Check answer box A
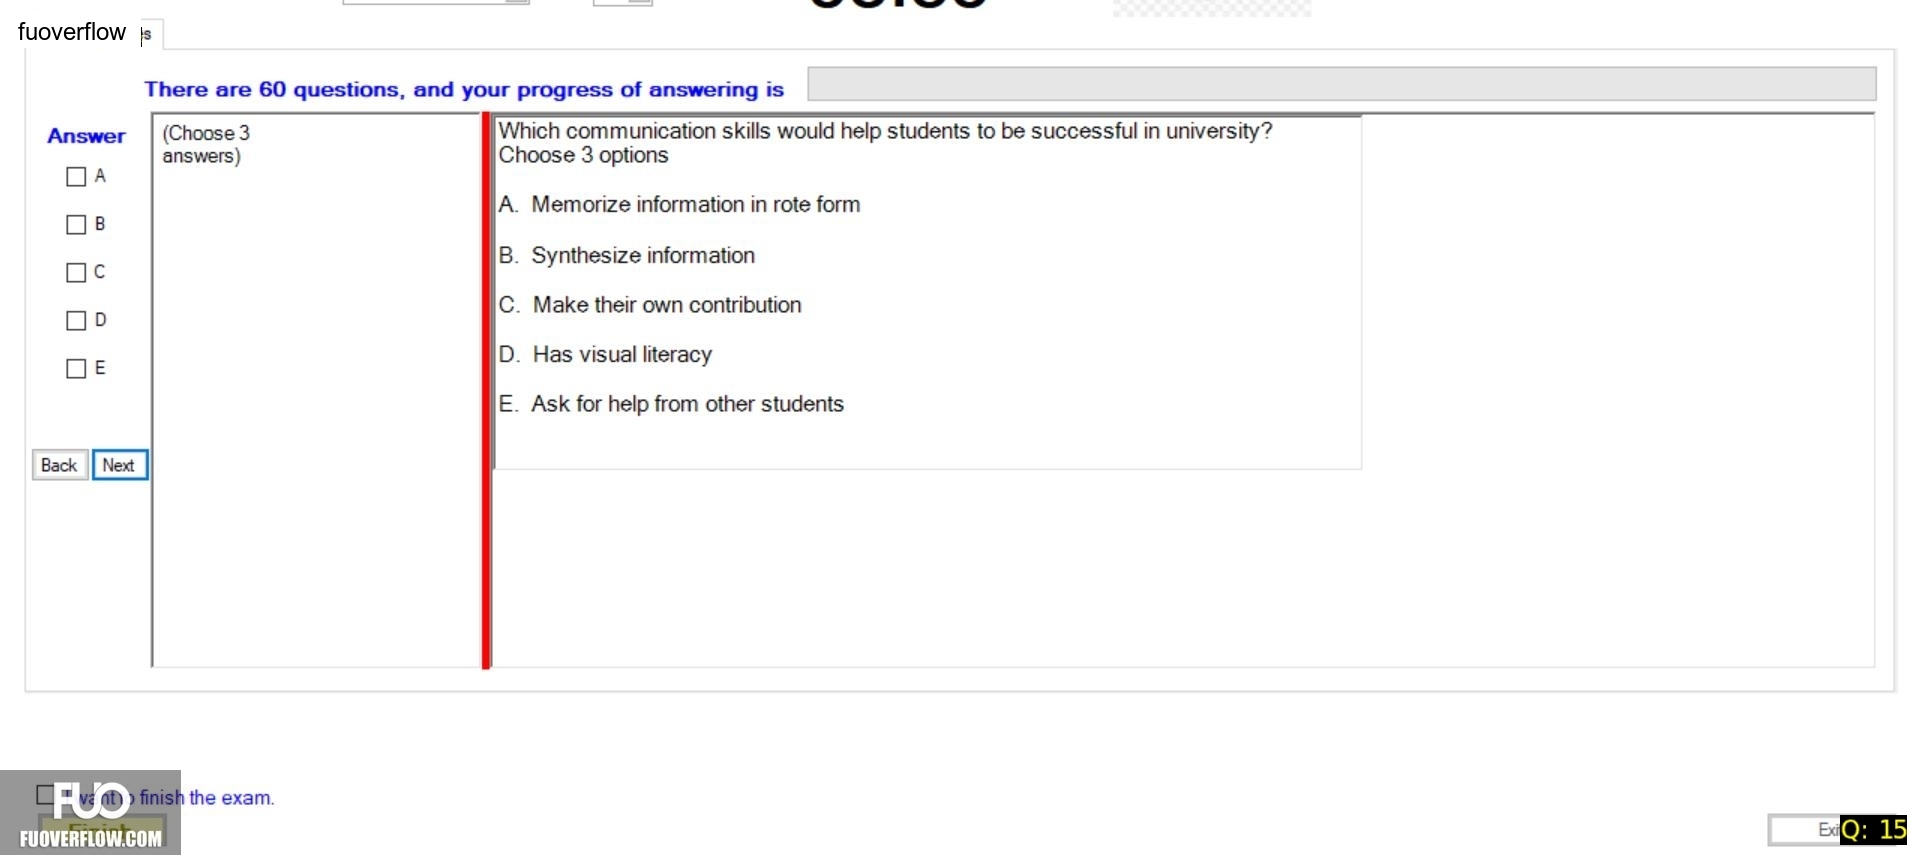 point(76,177)
